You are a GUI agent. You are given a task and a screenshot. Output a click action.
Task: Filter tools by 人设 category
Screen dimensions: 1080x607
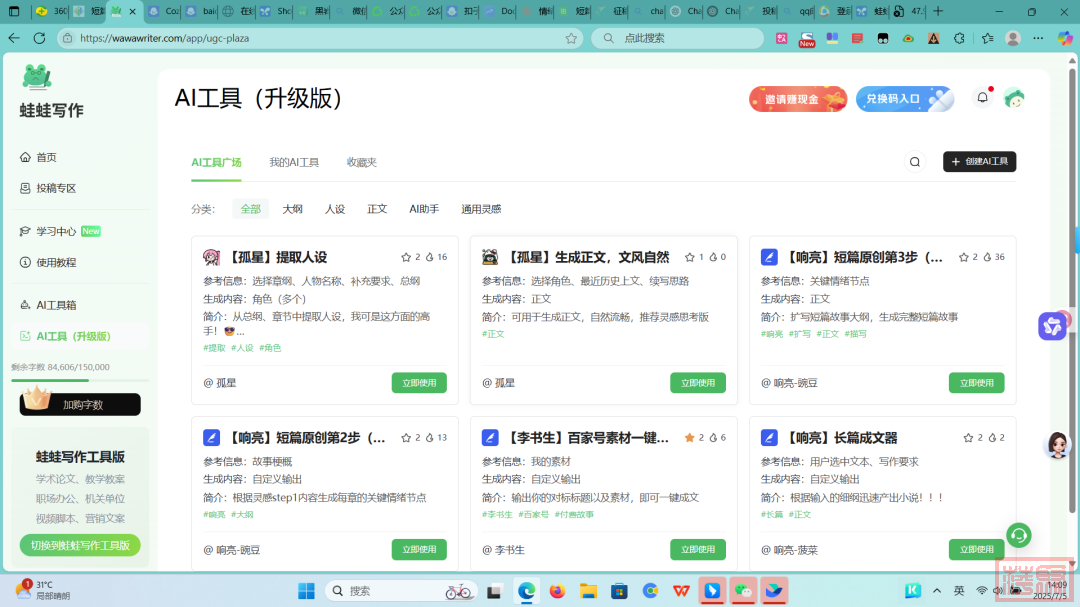click(335, 209)
